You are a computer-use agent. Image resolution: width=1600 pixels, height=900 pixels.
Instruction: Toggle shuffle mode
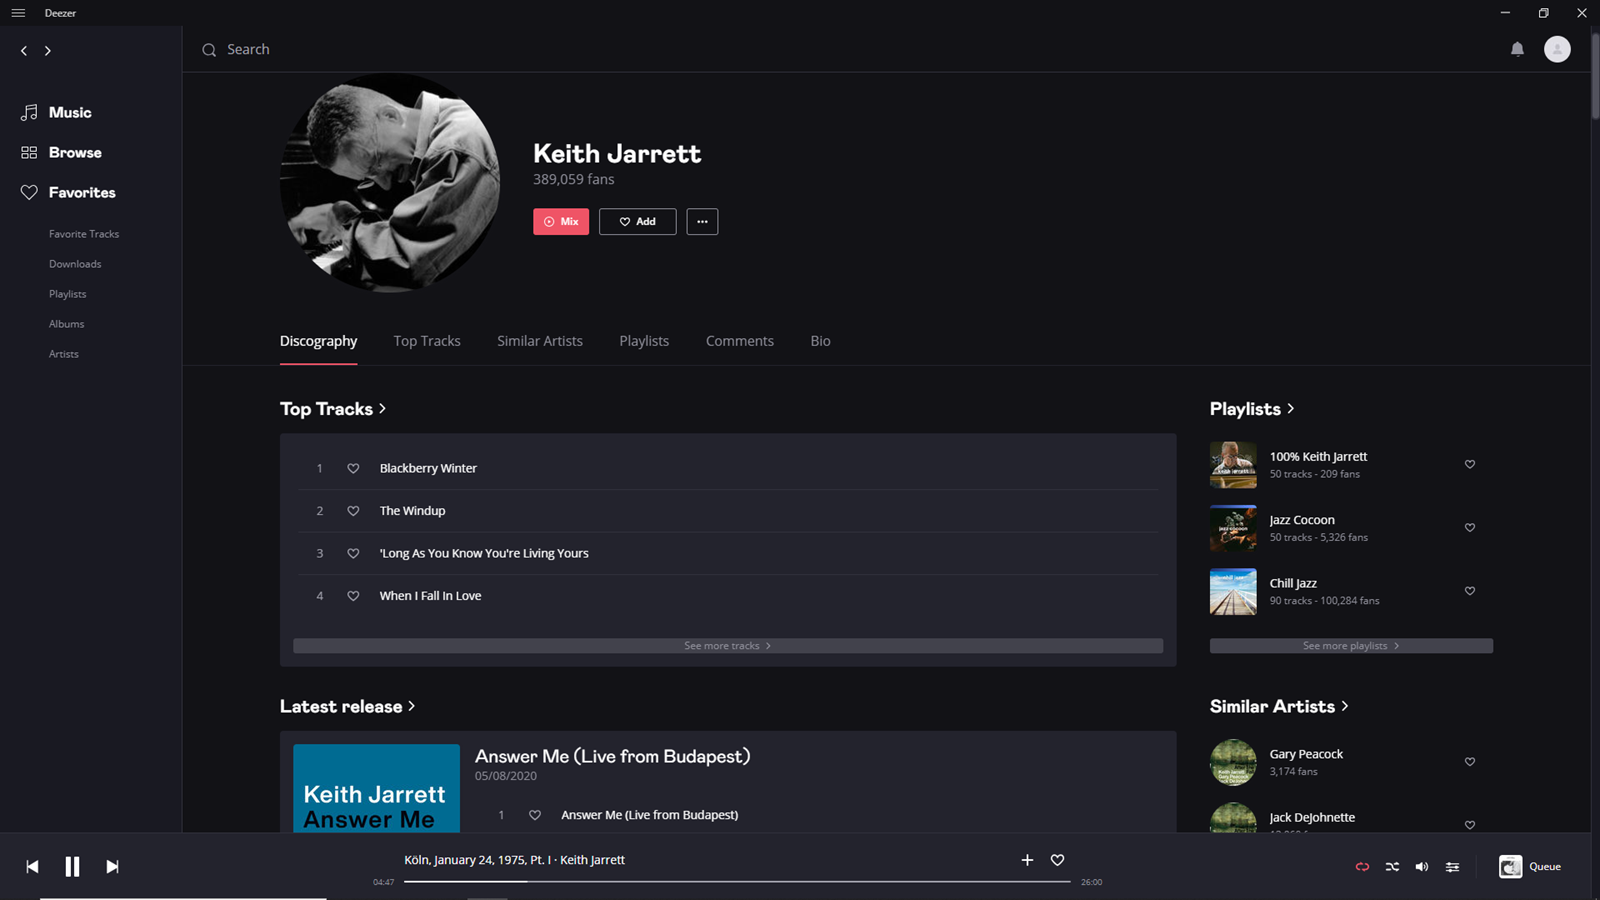tap(1392, 867)
